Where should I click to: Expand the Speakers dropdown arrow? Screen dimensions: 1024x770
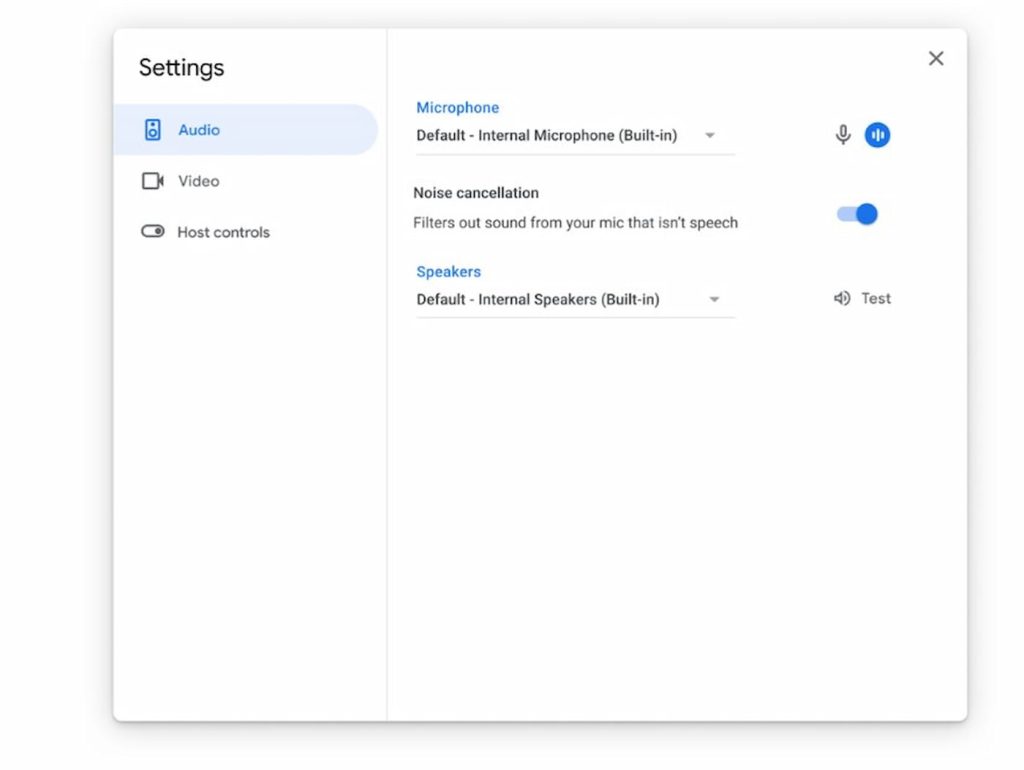tap(714, 300)
